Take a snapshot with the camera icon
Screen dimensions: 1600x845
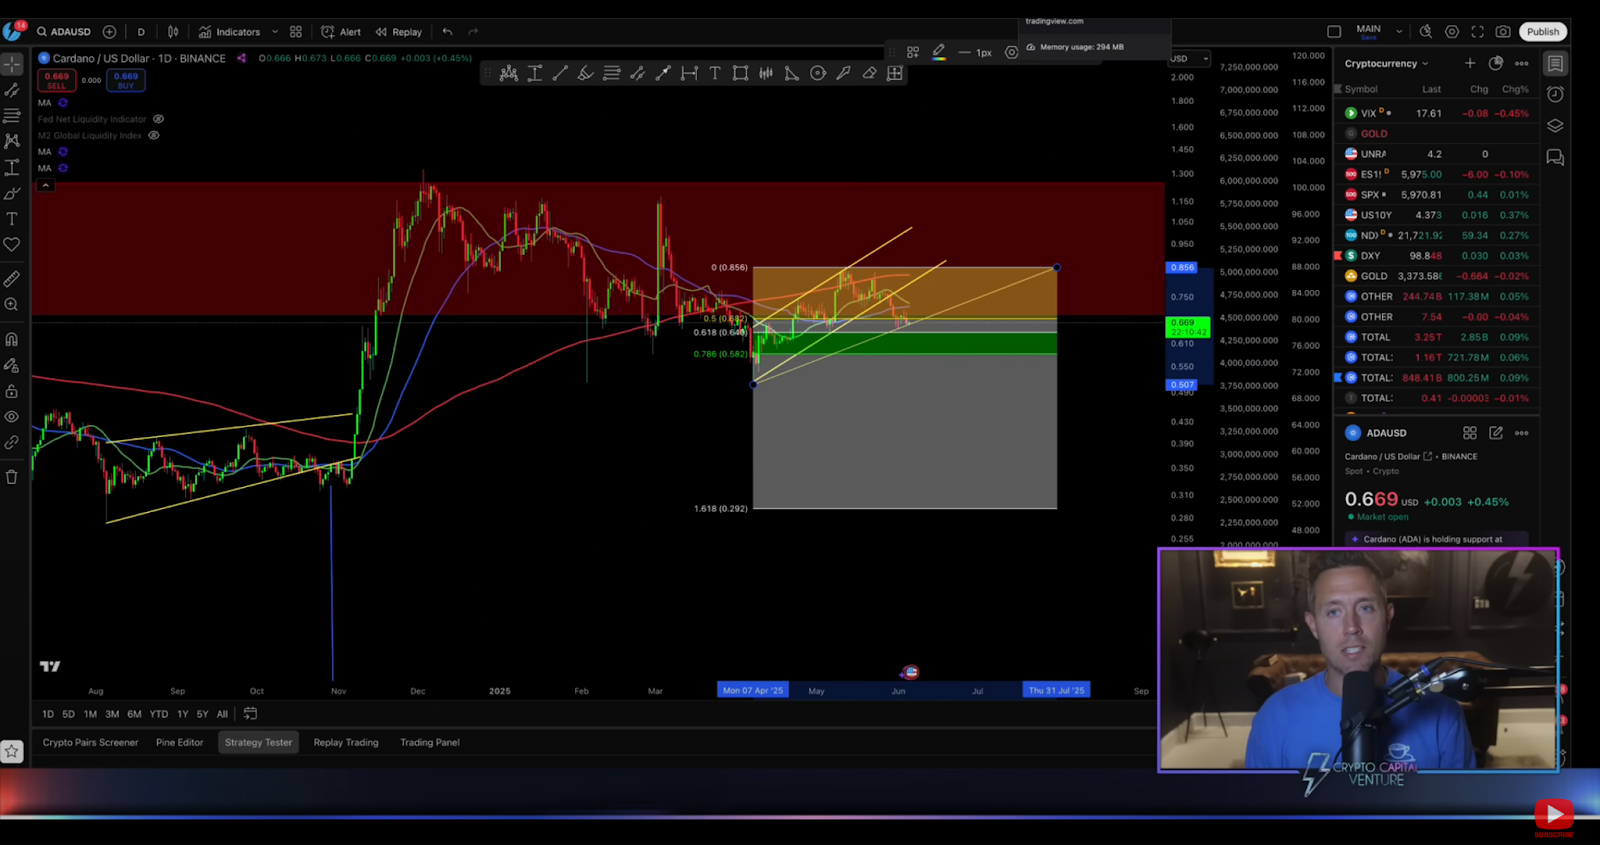click(1503, 32)
